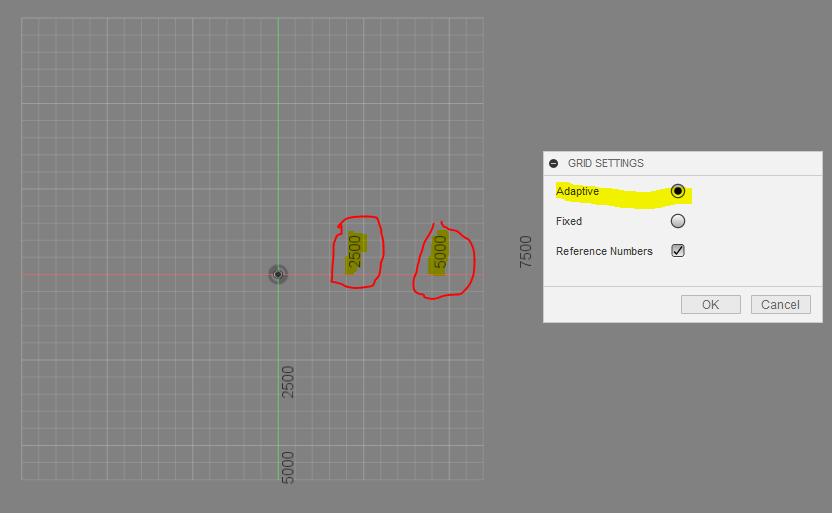Click the Reference Numbers label

point(604,251)
